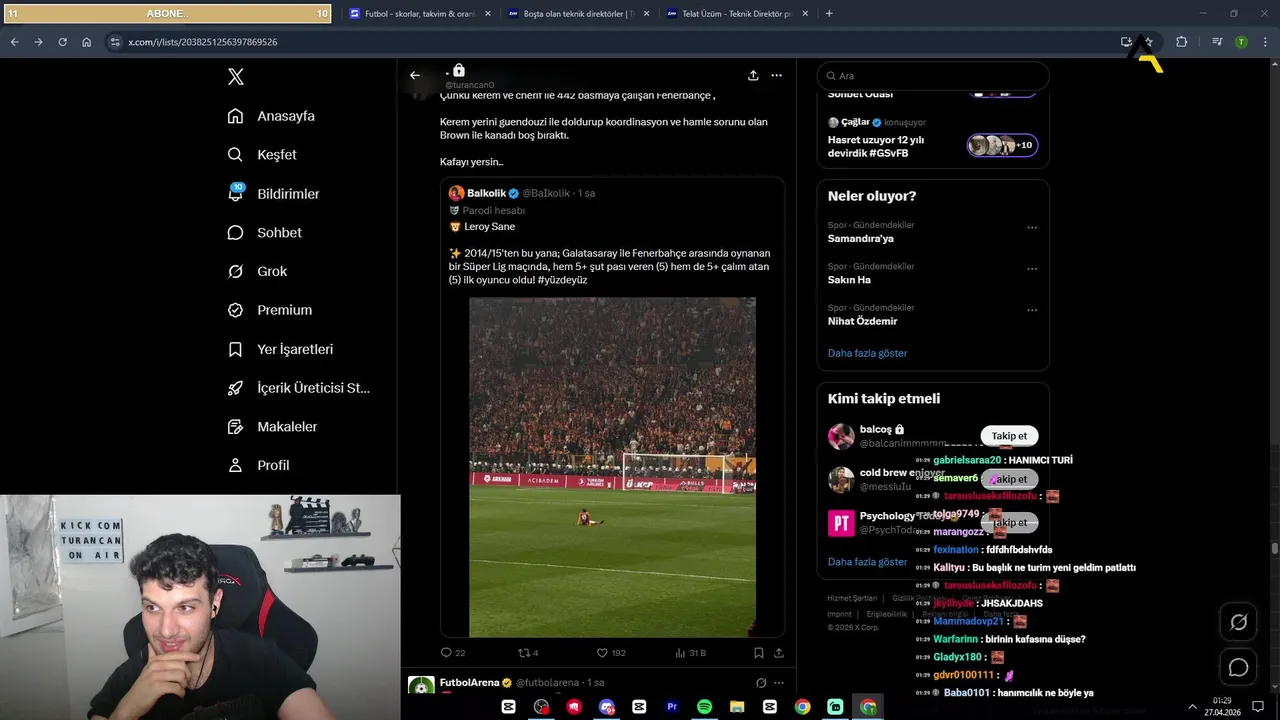
Task: Open the stadium photo in the tweet
Action: [612, 467]
